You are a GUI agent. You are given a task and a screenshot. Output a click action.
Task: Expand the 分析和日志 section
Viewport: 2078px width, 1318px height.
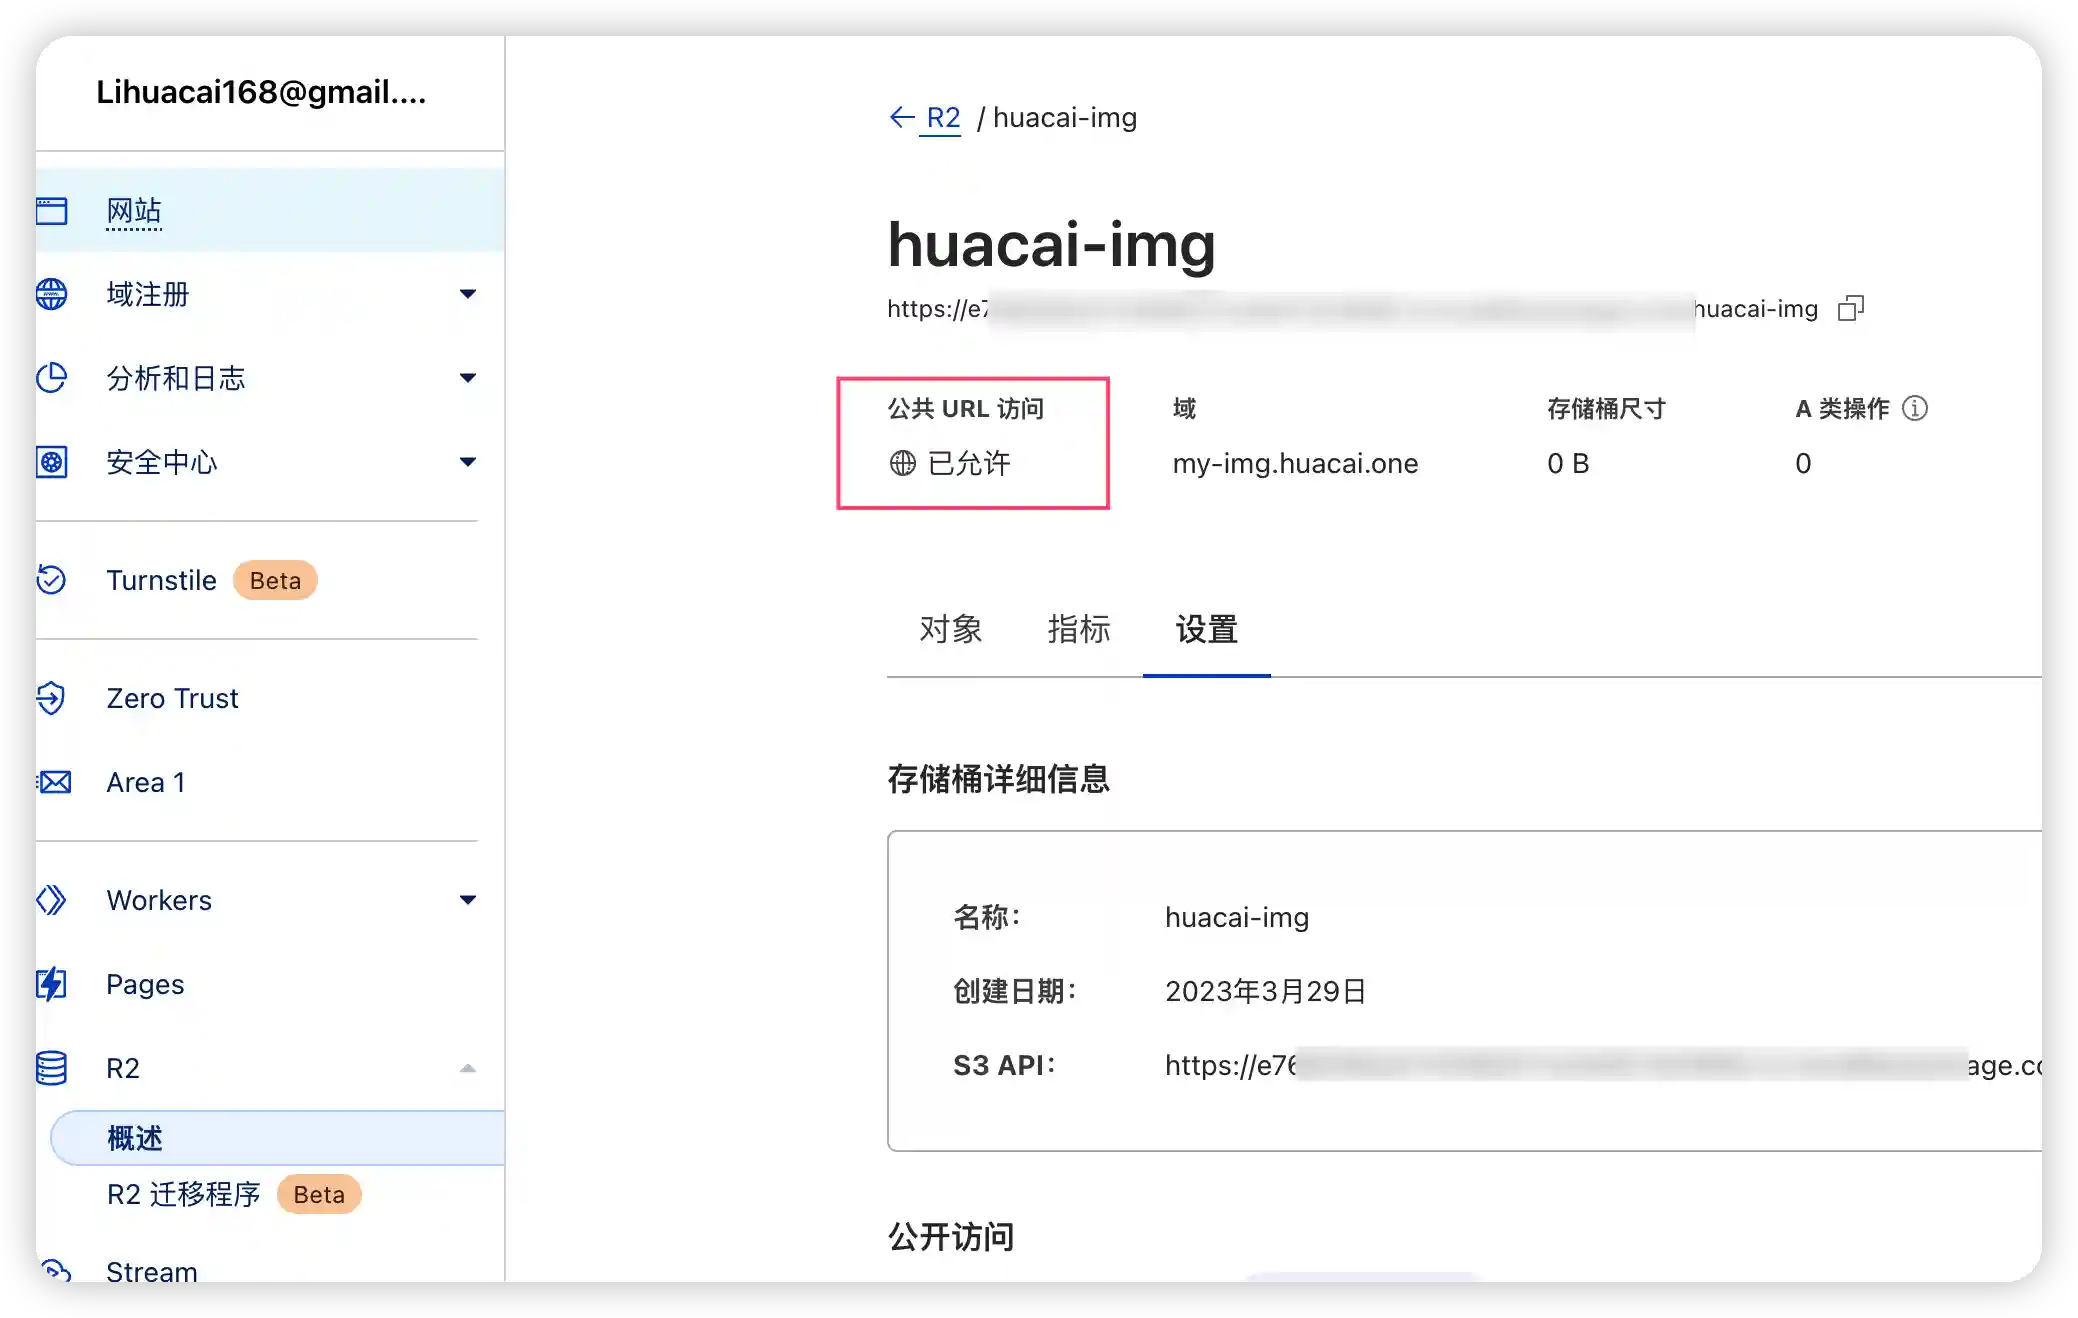468,378
